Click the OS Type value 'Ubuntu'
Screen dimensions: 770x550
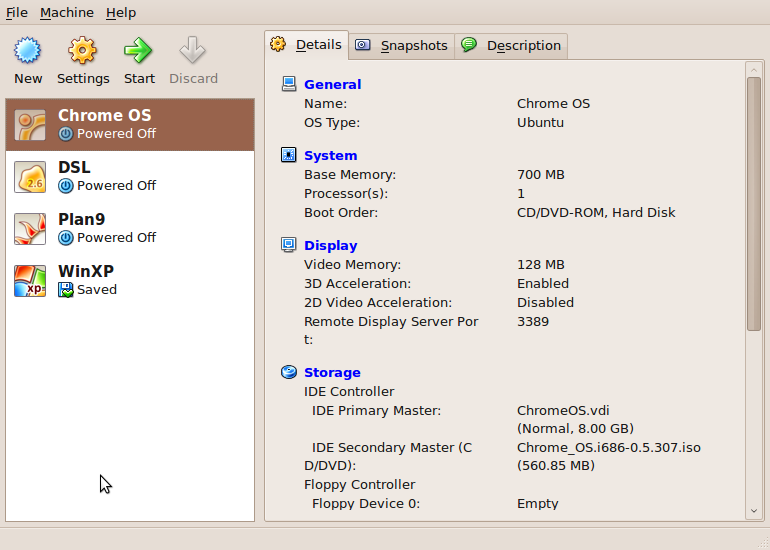click(x=540, y=123)
